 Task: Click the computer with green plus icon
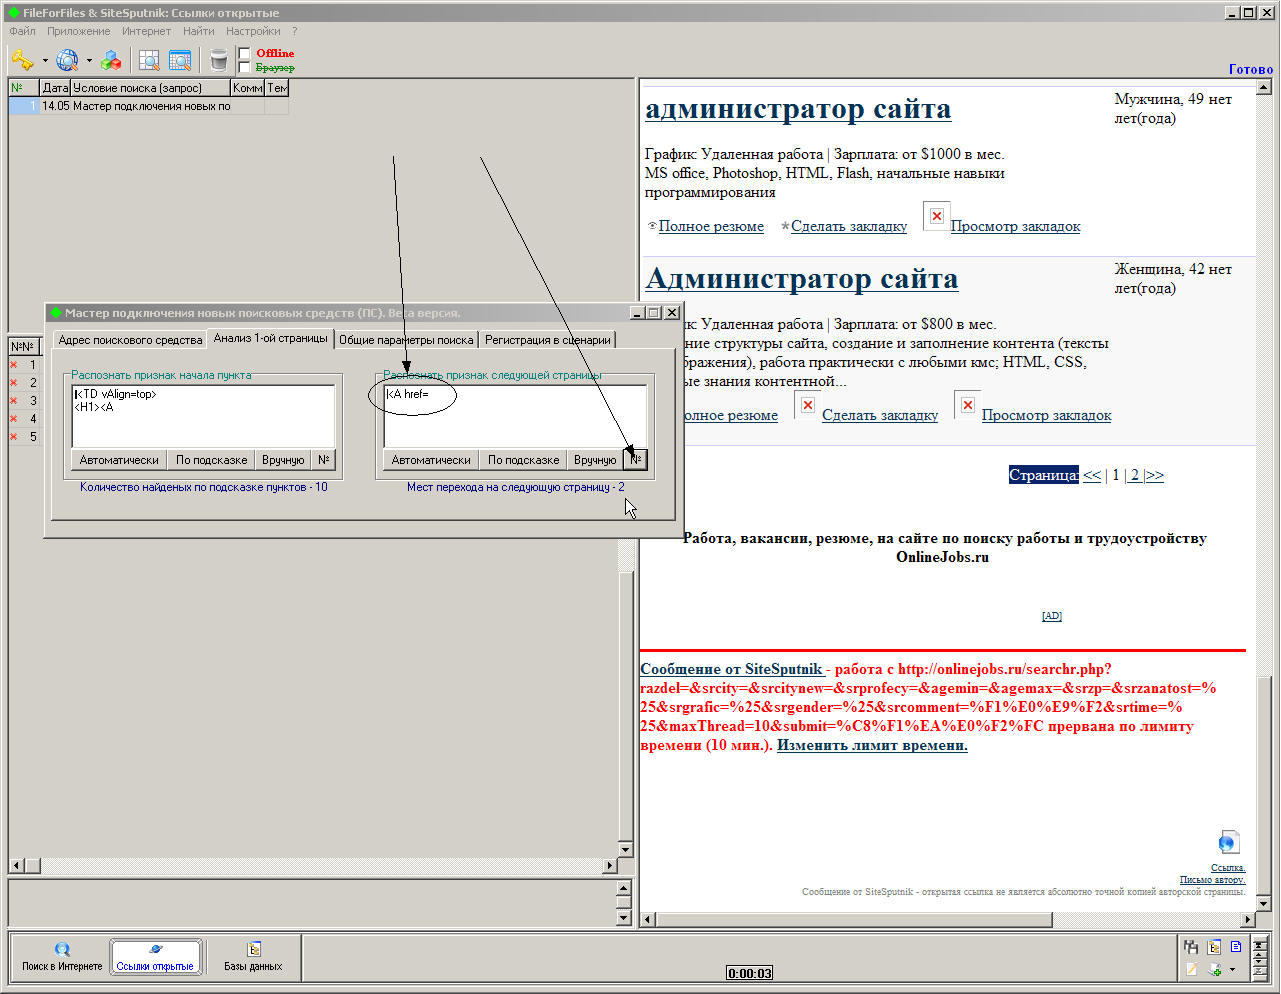tap(1214, 969)
